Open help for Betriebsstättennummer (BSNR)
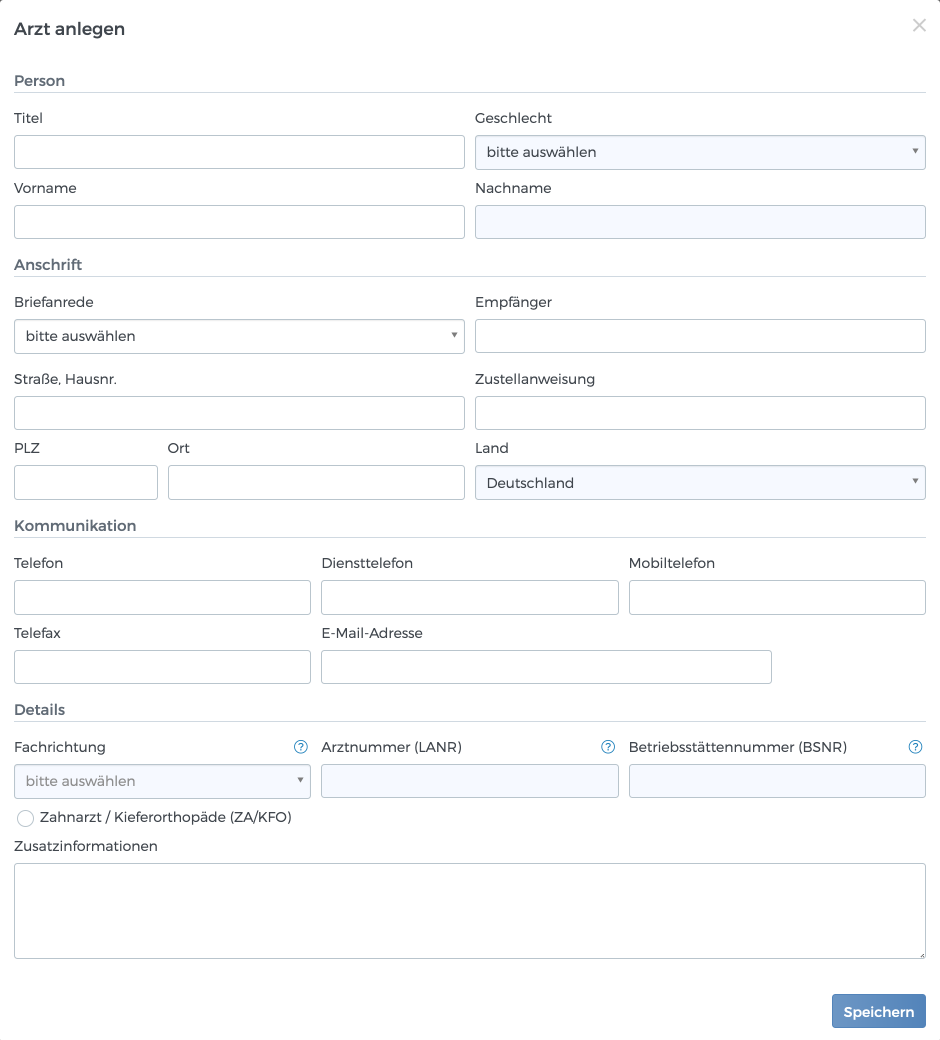The height and width of the screenshot is (1040, 940). (x=915, y=747)
